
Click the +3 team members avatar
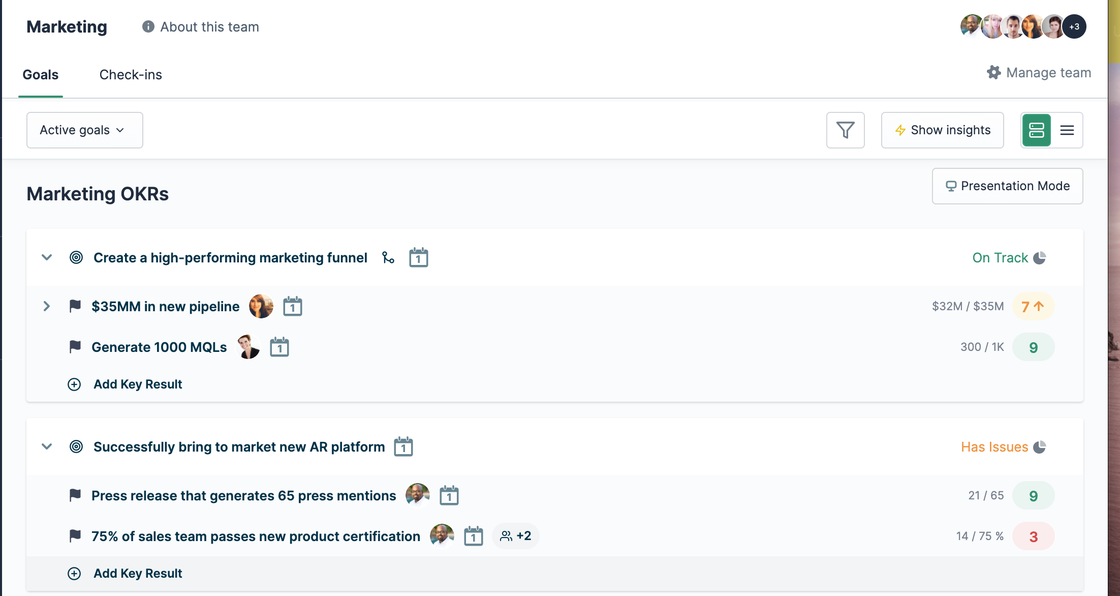1074,27
